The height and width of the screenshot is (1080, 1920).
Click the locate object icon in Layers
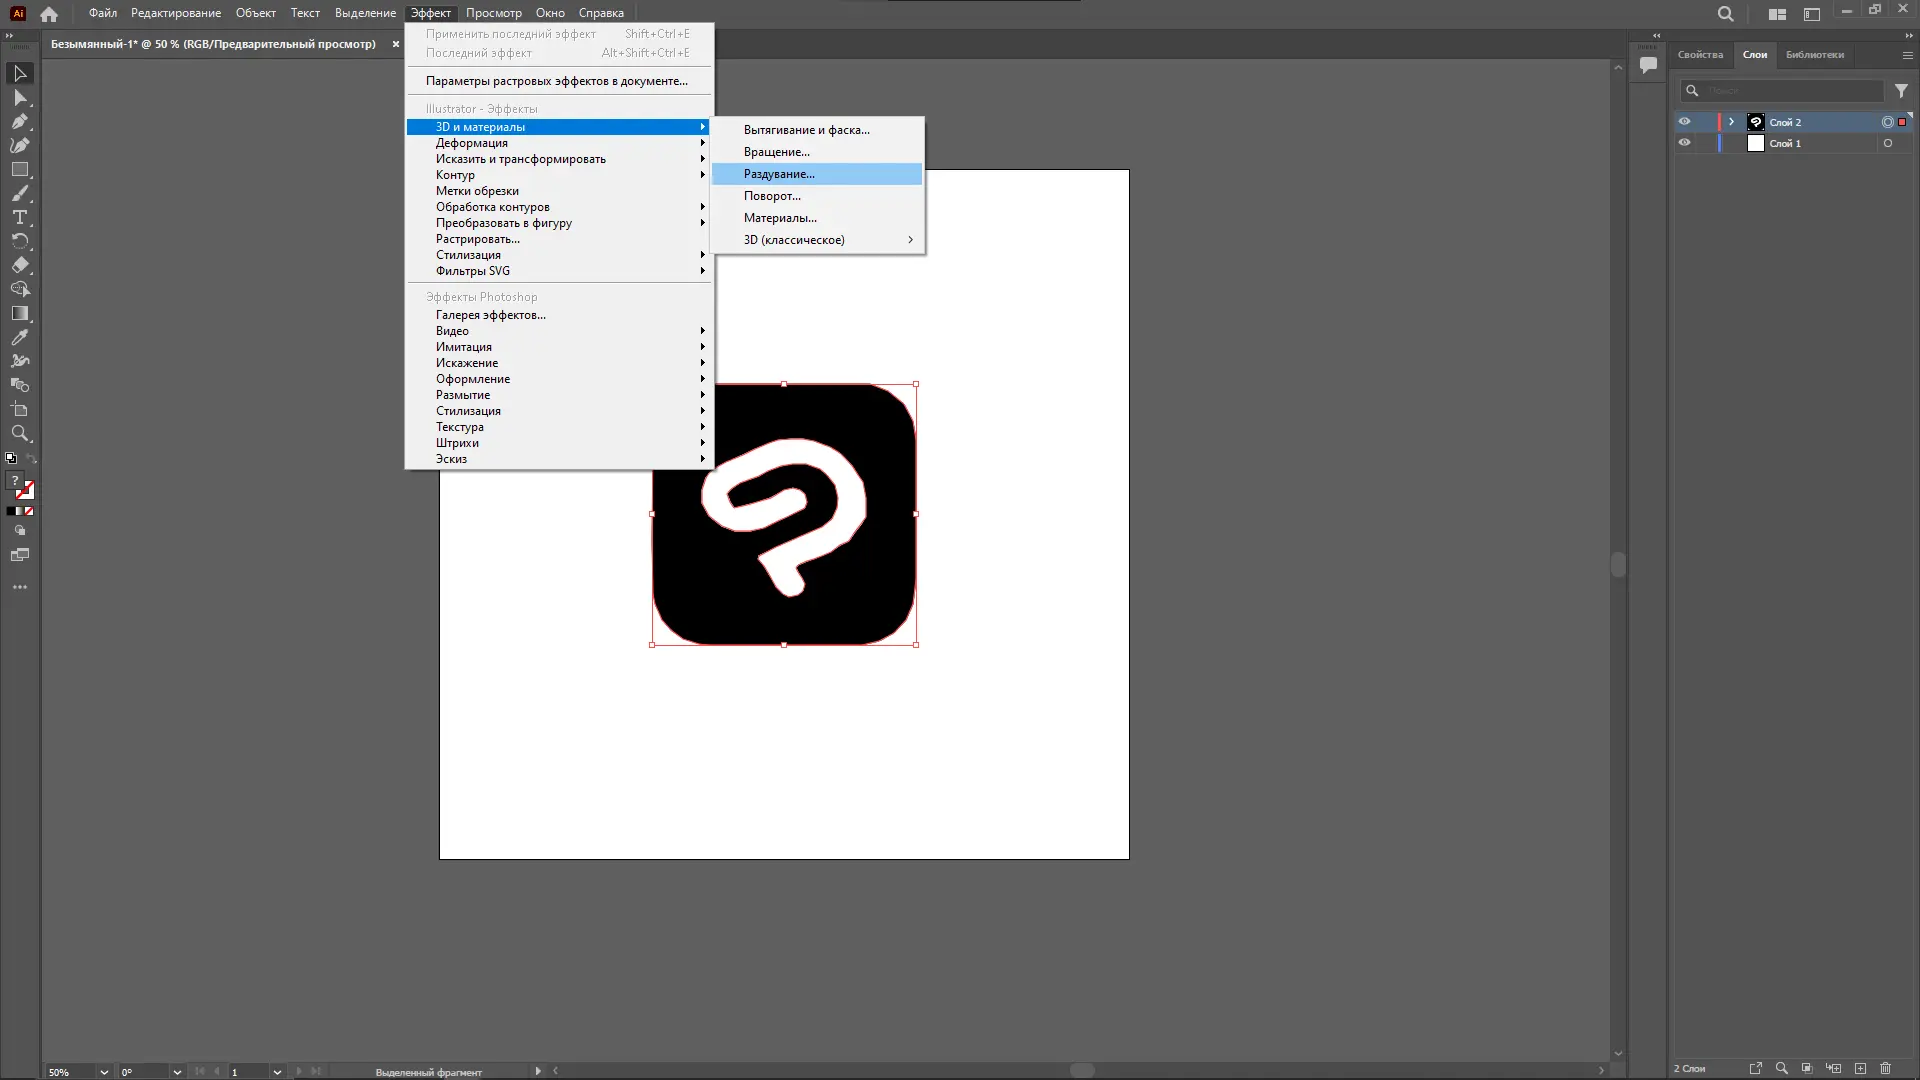tap(1781, 1068)
